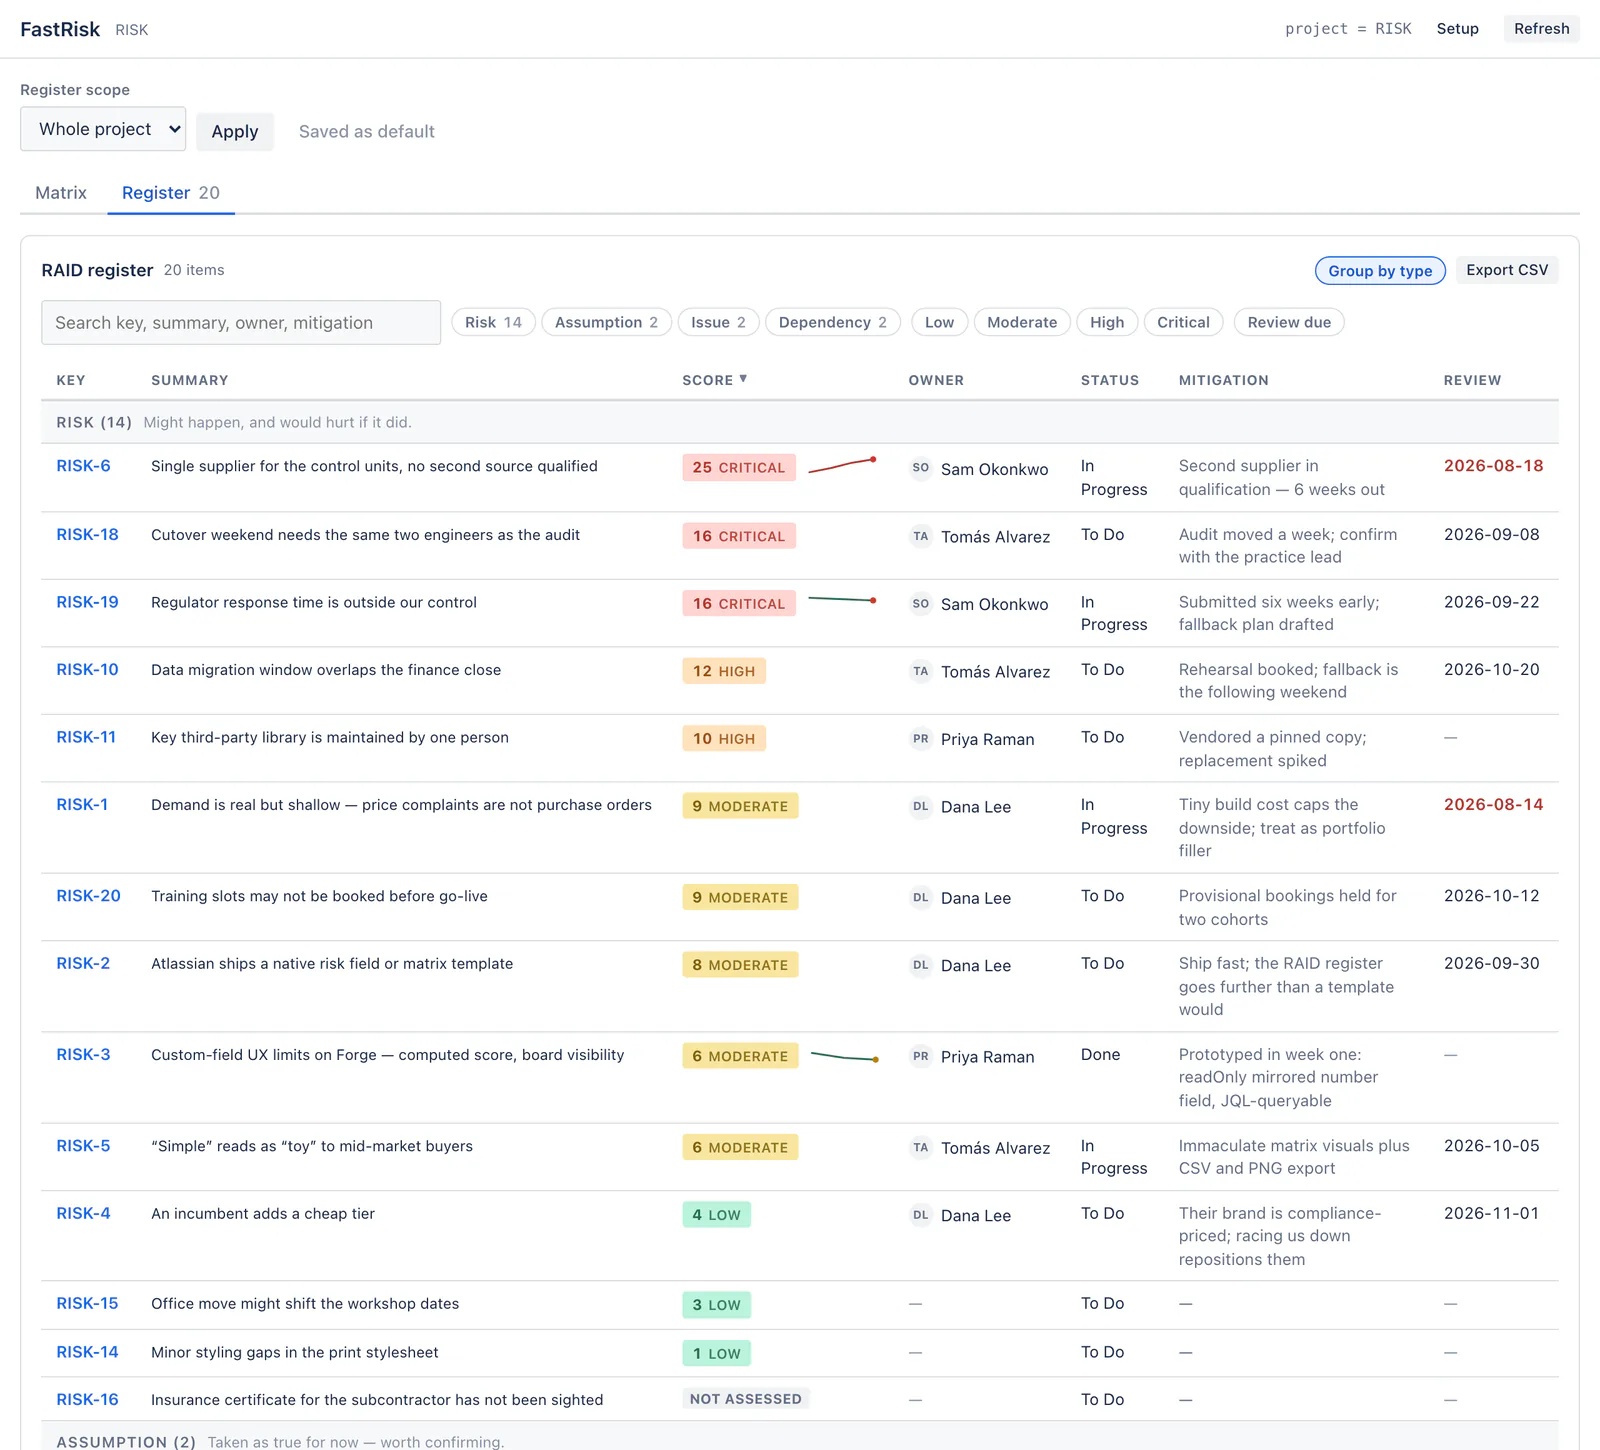
Task: Click Tomás Alvarez's TA avatar on RISK-18
Action: 921,537
